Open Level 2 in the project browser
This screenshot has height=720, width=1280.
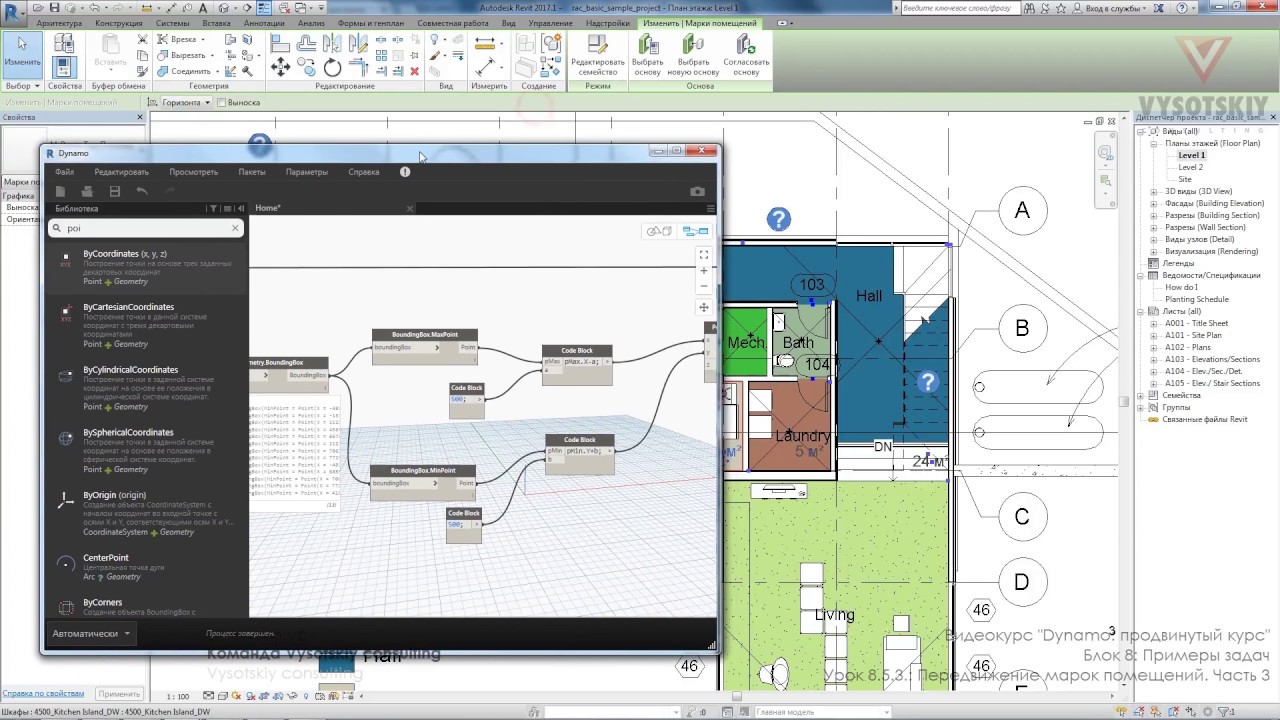pos(1190,167)
